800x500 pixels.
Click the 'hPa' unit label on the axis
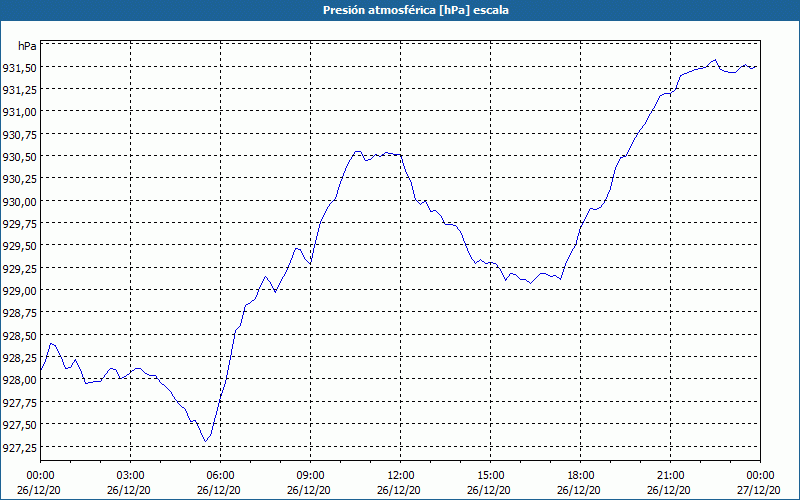coord(27,46)
